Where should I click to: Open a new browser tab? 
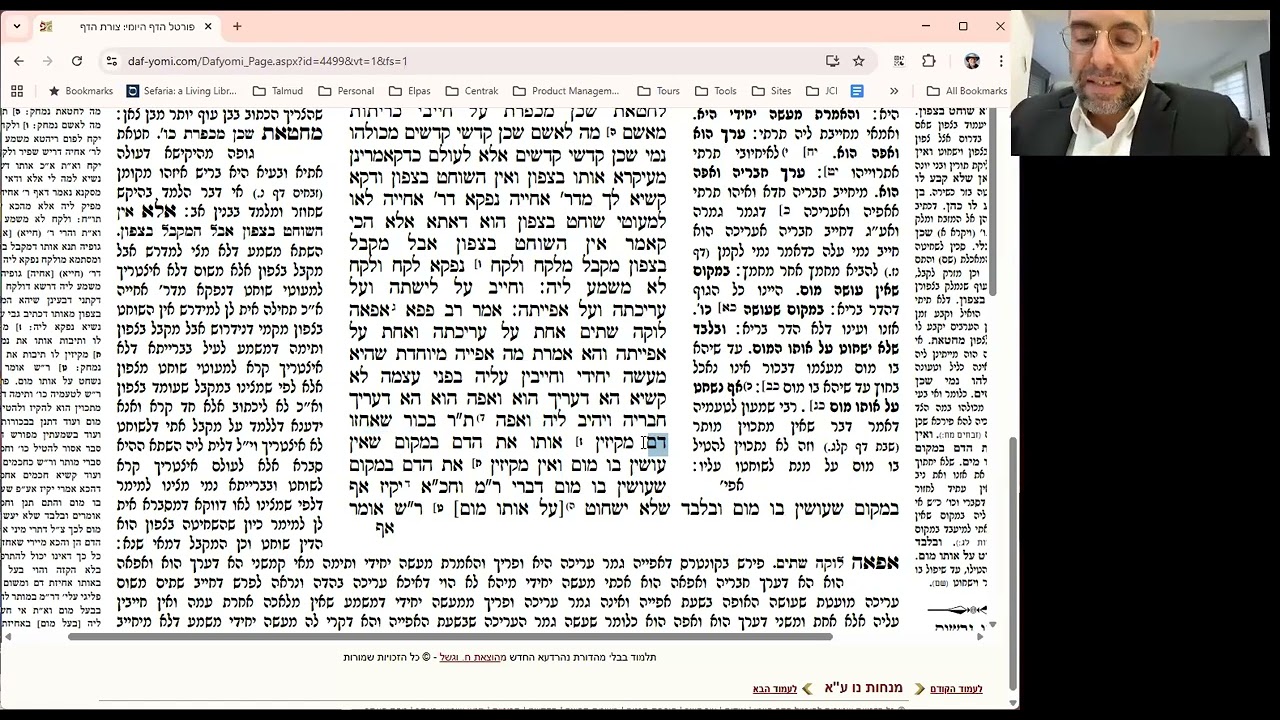click(237, 26)
